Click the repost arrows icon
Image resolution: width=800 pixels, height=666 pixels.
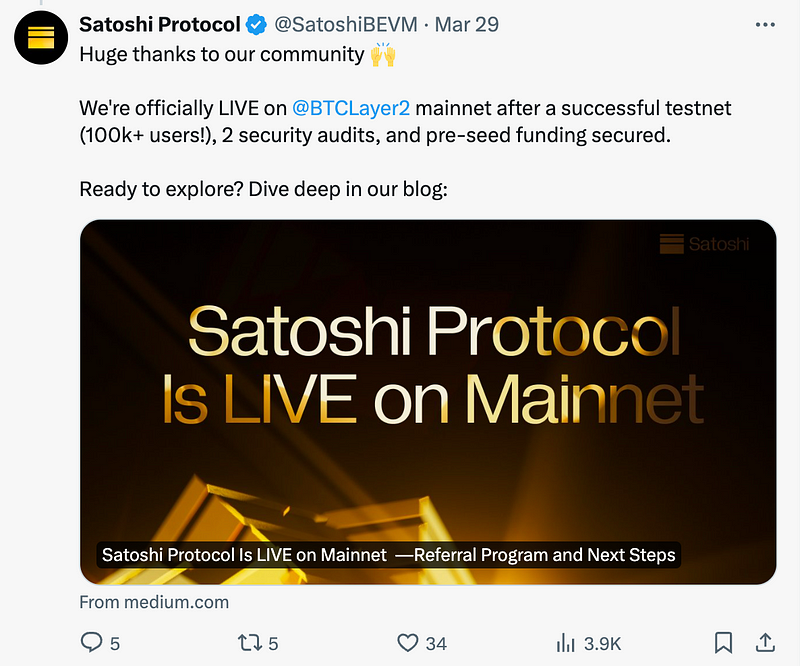tap(250, 643)
